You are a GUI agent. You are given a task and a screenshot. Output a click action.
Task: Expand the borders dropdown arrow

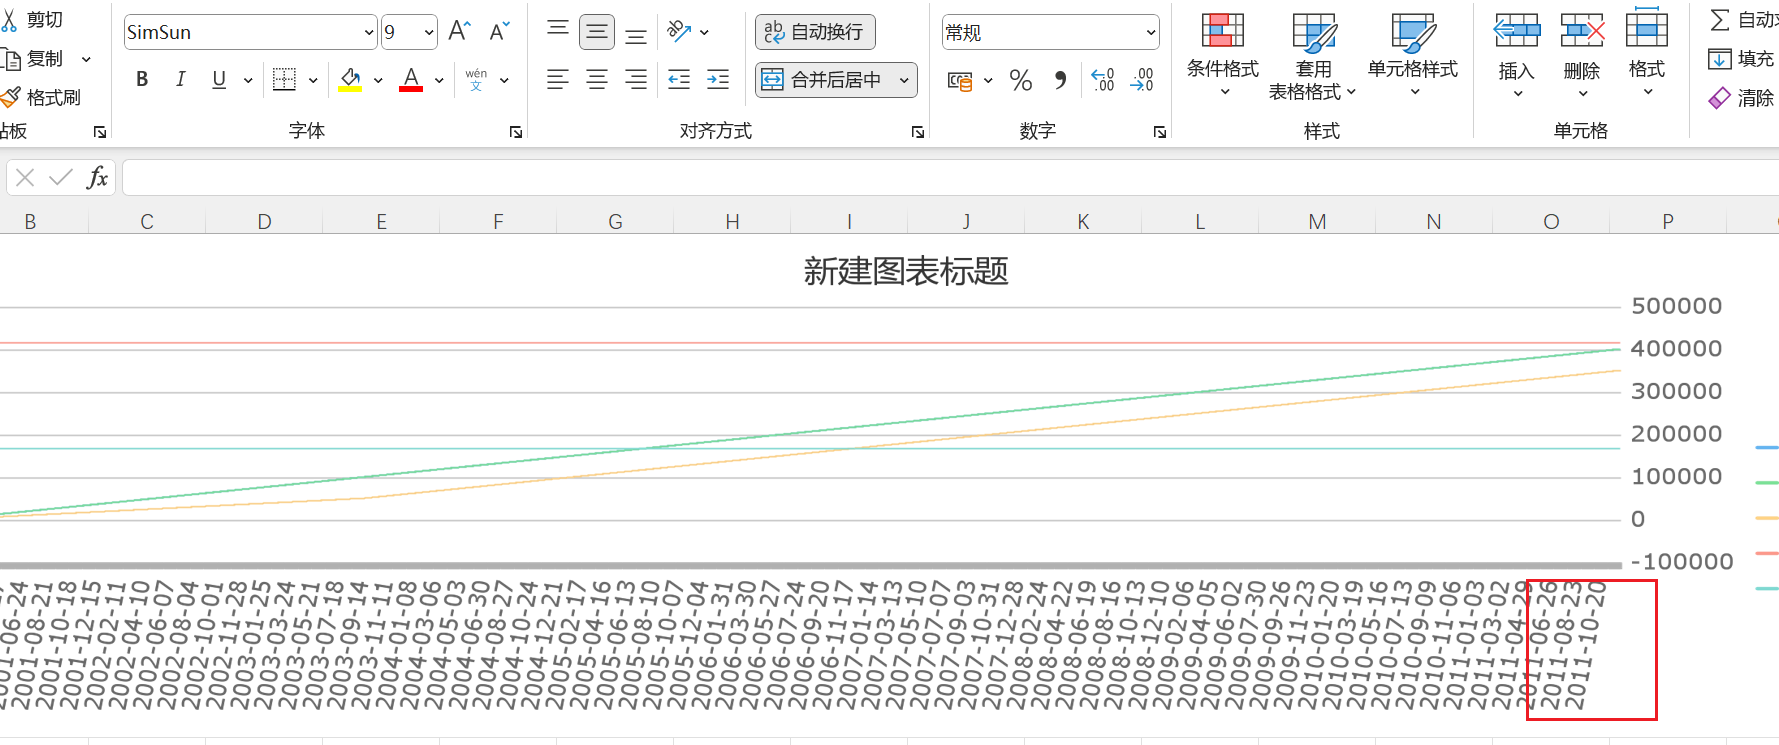point(313,80)
